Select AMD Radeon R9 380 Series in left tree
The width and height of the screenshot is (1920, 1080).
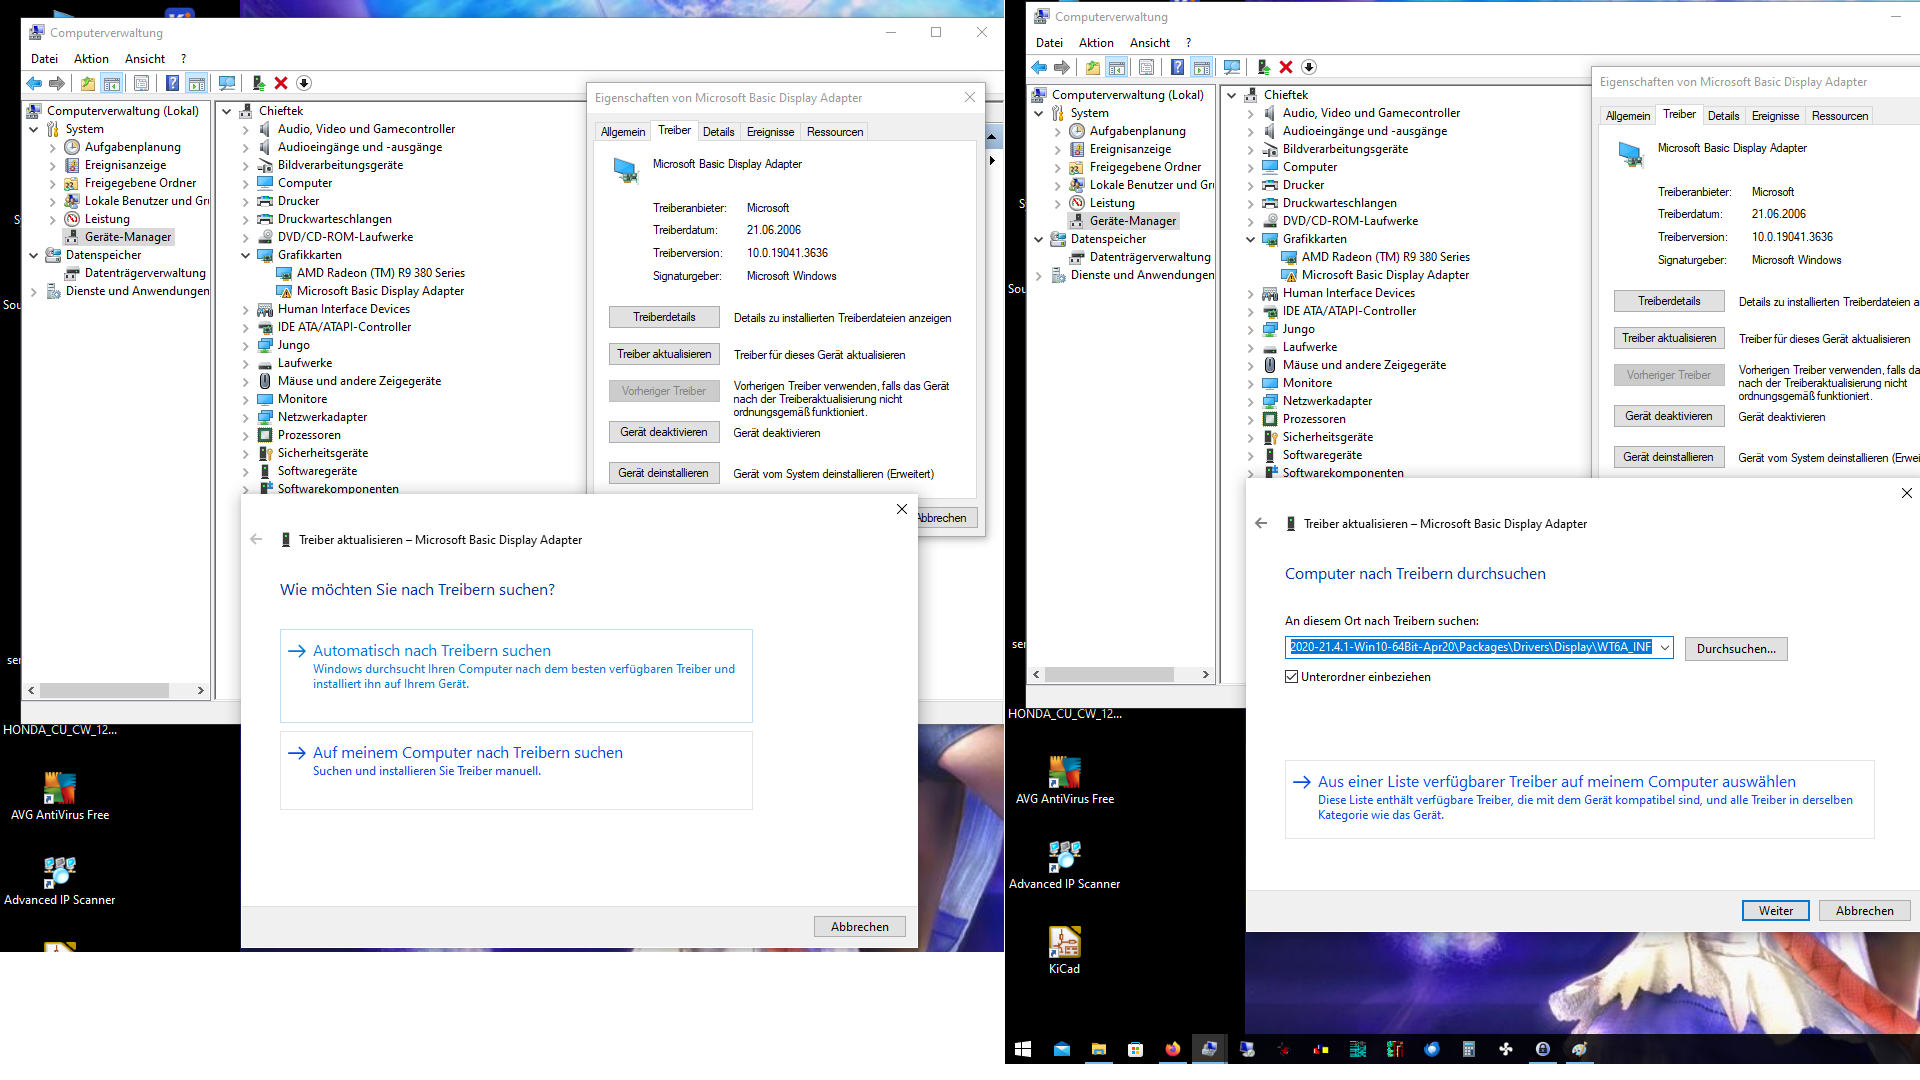[380, 273]
